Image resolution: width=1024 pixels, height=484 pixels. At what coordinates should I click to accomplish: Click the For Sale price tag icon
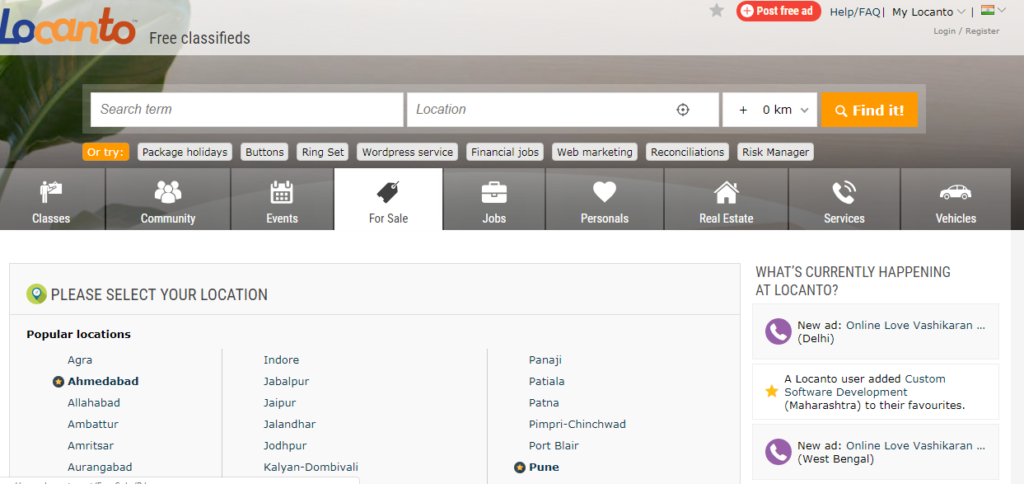388,192
